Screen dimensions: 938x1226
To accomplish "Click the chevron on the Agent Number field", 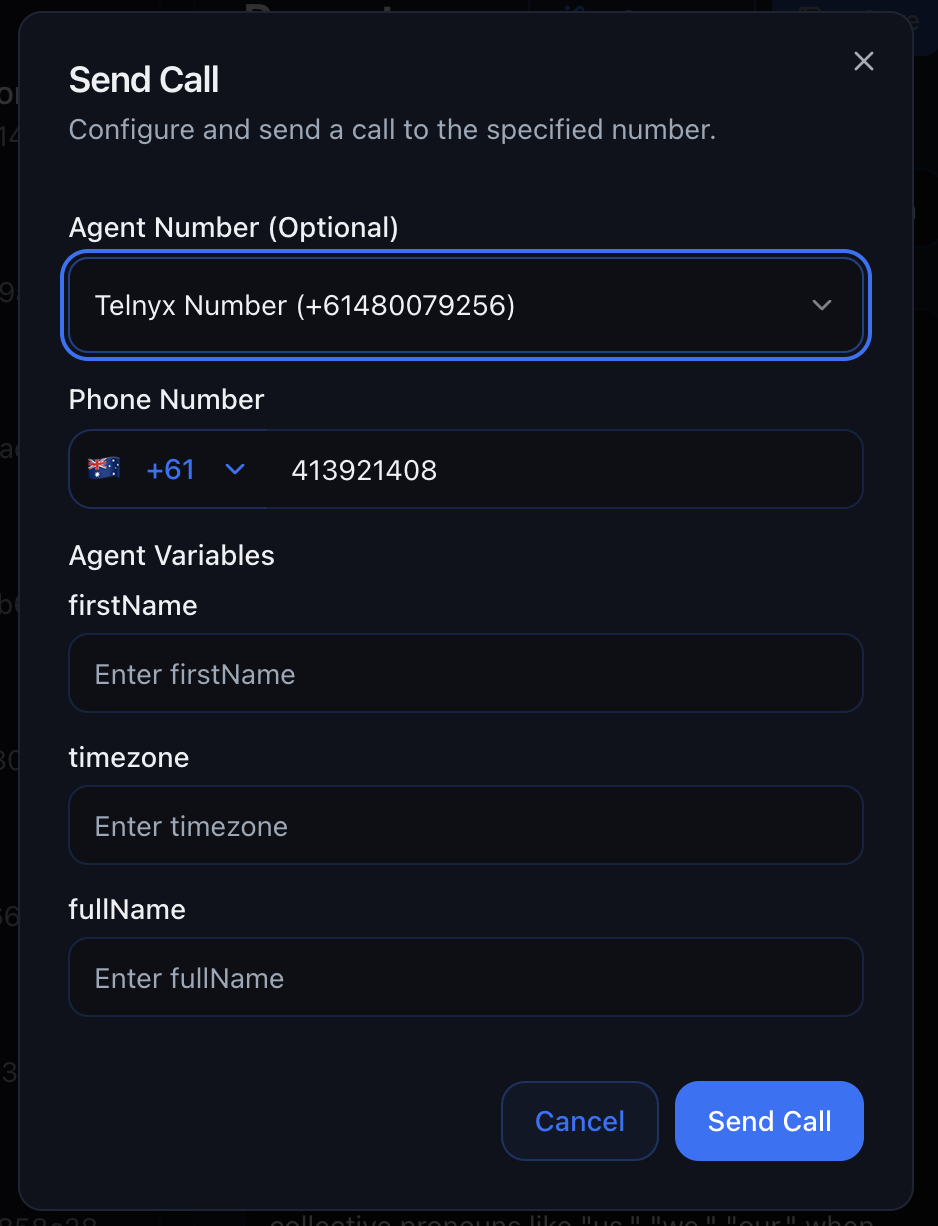I will 821,305.
